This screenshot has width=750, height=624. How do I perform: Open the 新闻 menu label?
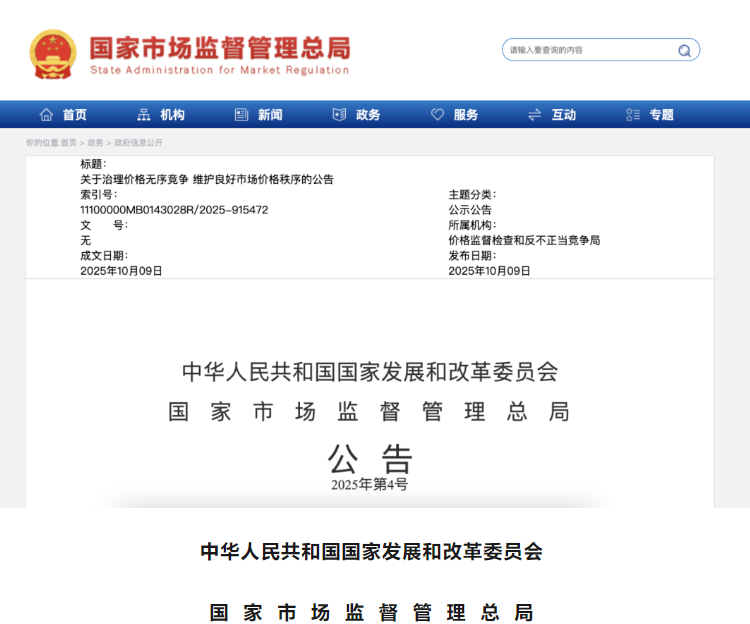[x=270, y=115]
